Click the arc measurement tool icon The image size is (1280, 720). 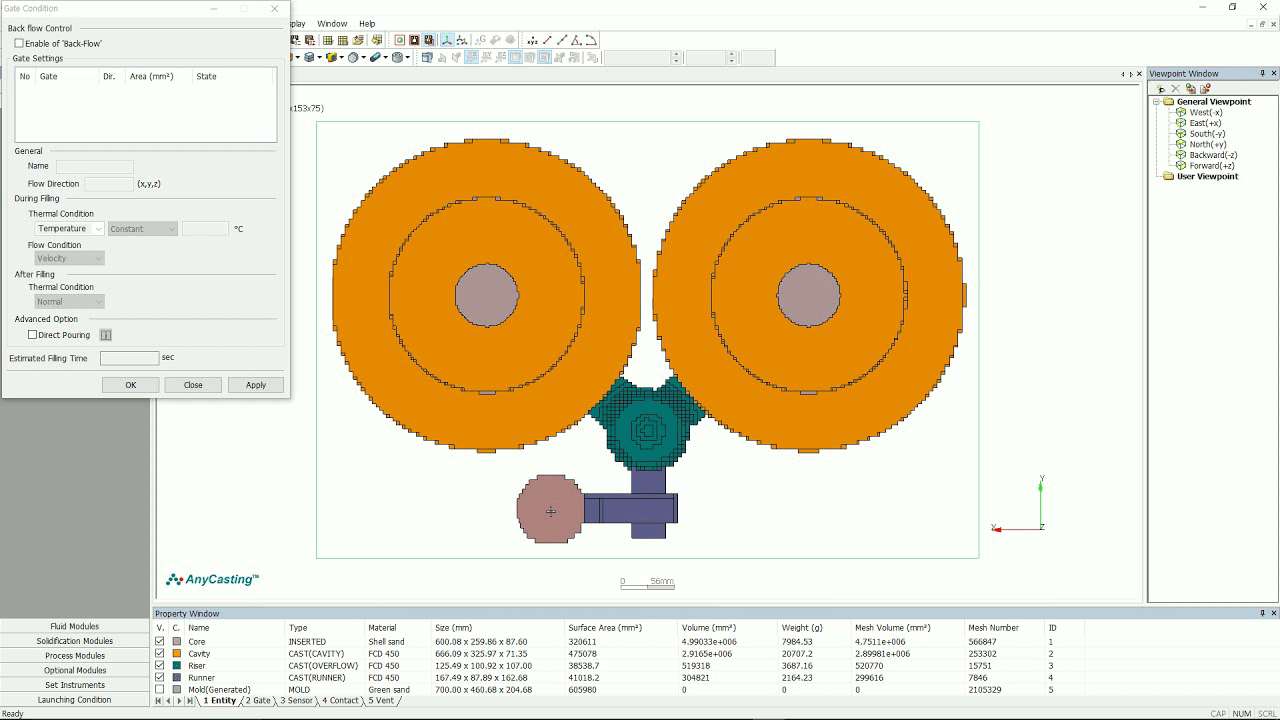click(x=591, y=40)
